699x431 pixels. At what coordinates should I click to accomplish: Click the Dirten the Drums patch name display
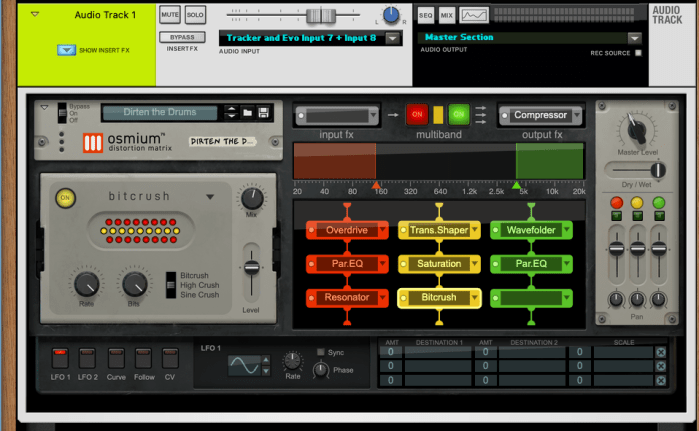pos(161,113)
